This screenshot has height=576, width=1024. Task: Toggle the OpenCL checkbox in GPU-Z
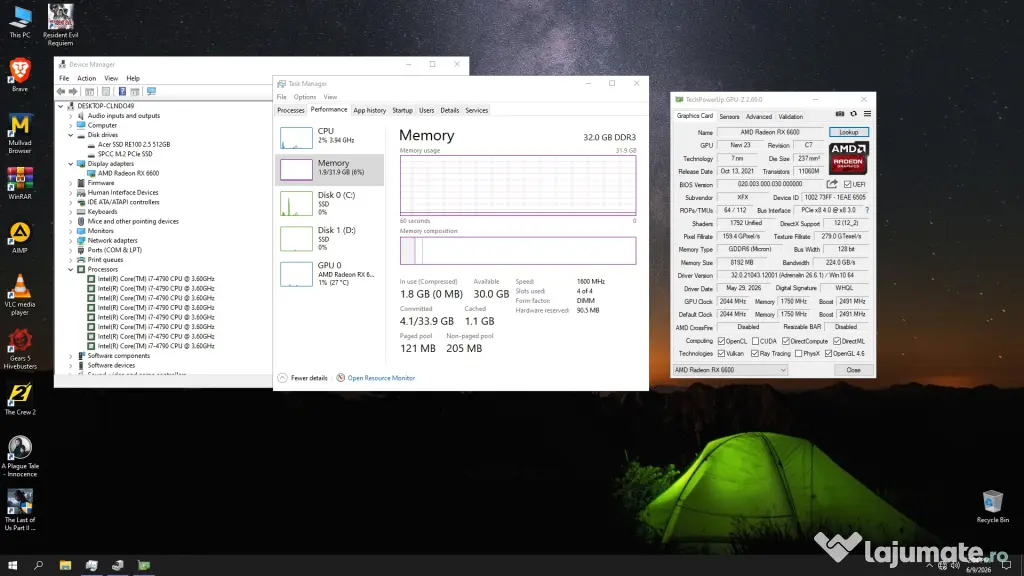tap(721, 341)
